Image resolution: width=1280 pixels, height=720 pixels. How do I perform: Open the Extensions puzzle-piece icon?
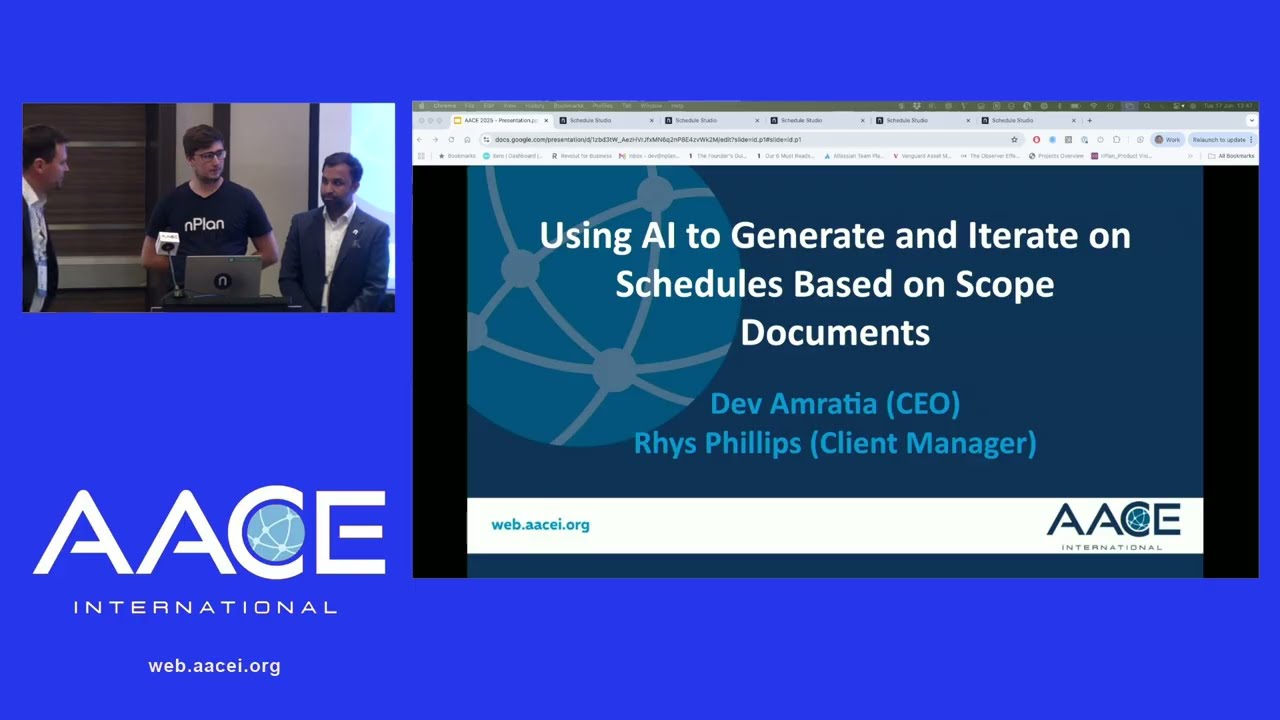pyautogui.click(x=1117, y=140)
